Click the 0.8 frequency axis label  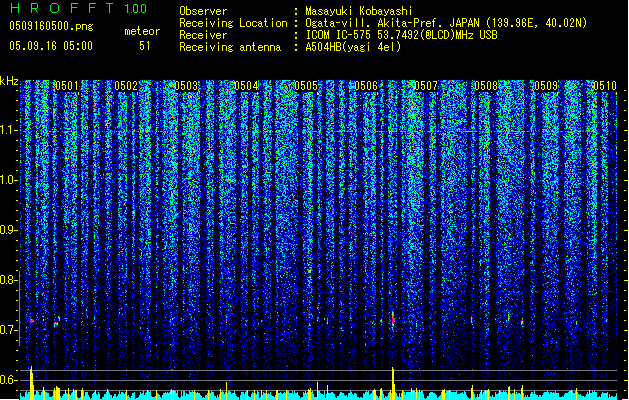click(x=8, y=280)
